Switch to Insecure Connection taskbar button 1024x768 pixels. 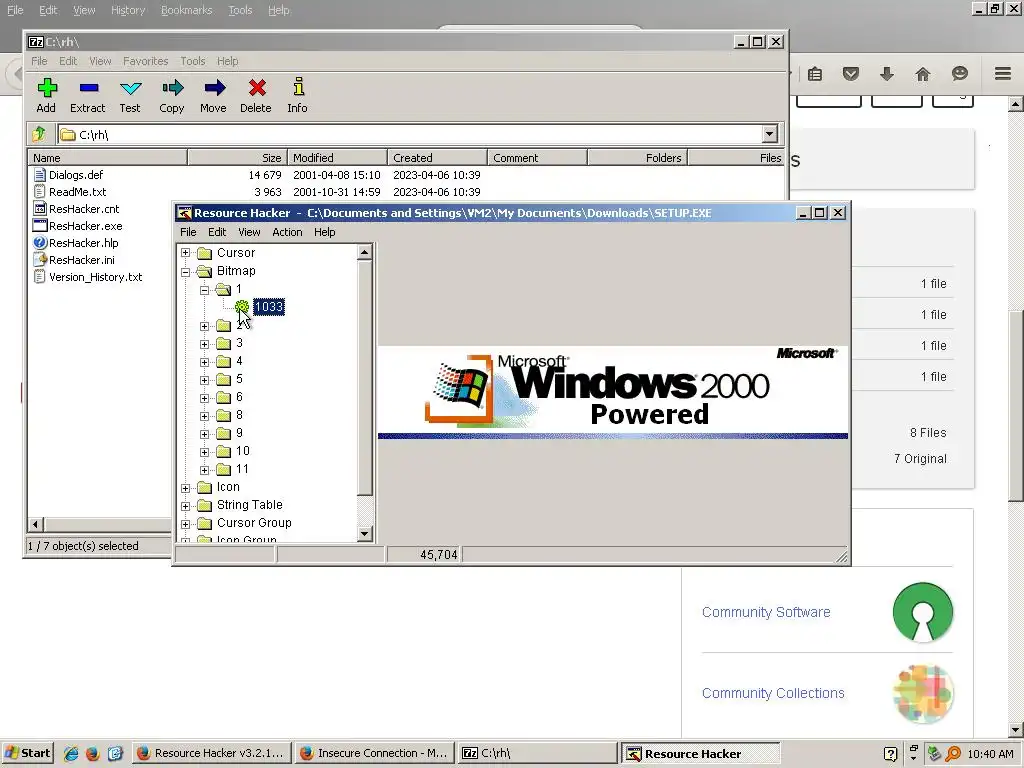(374, 754)
